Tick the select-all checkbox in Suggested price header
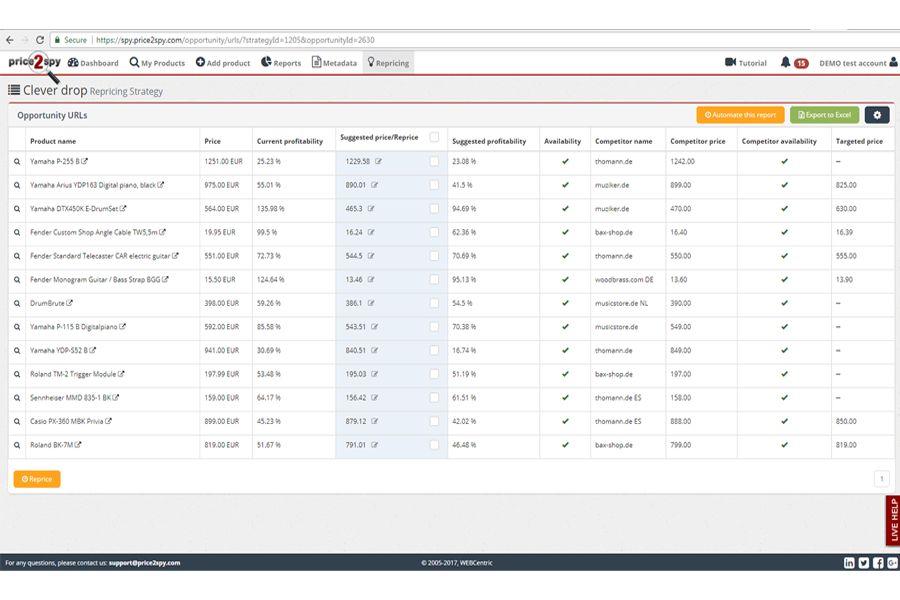This screenshot has height=600, width=900. 435,137
